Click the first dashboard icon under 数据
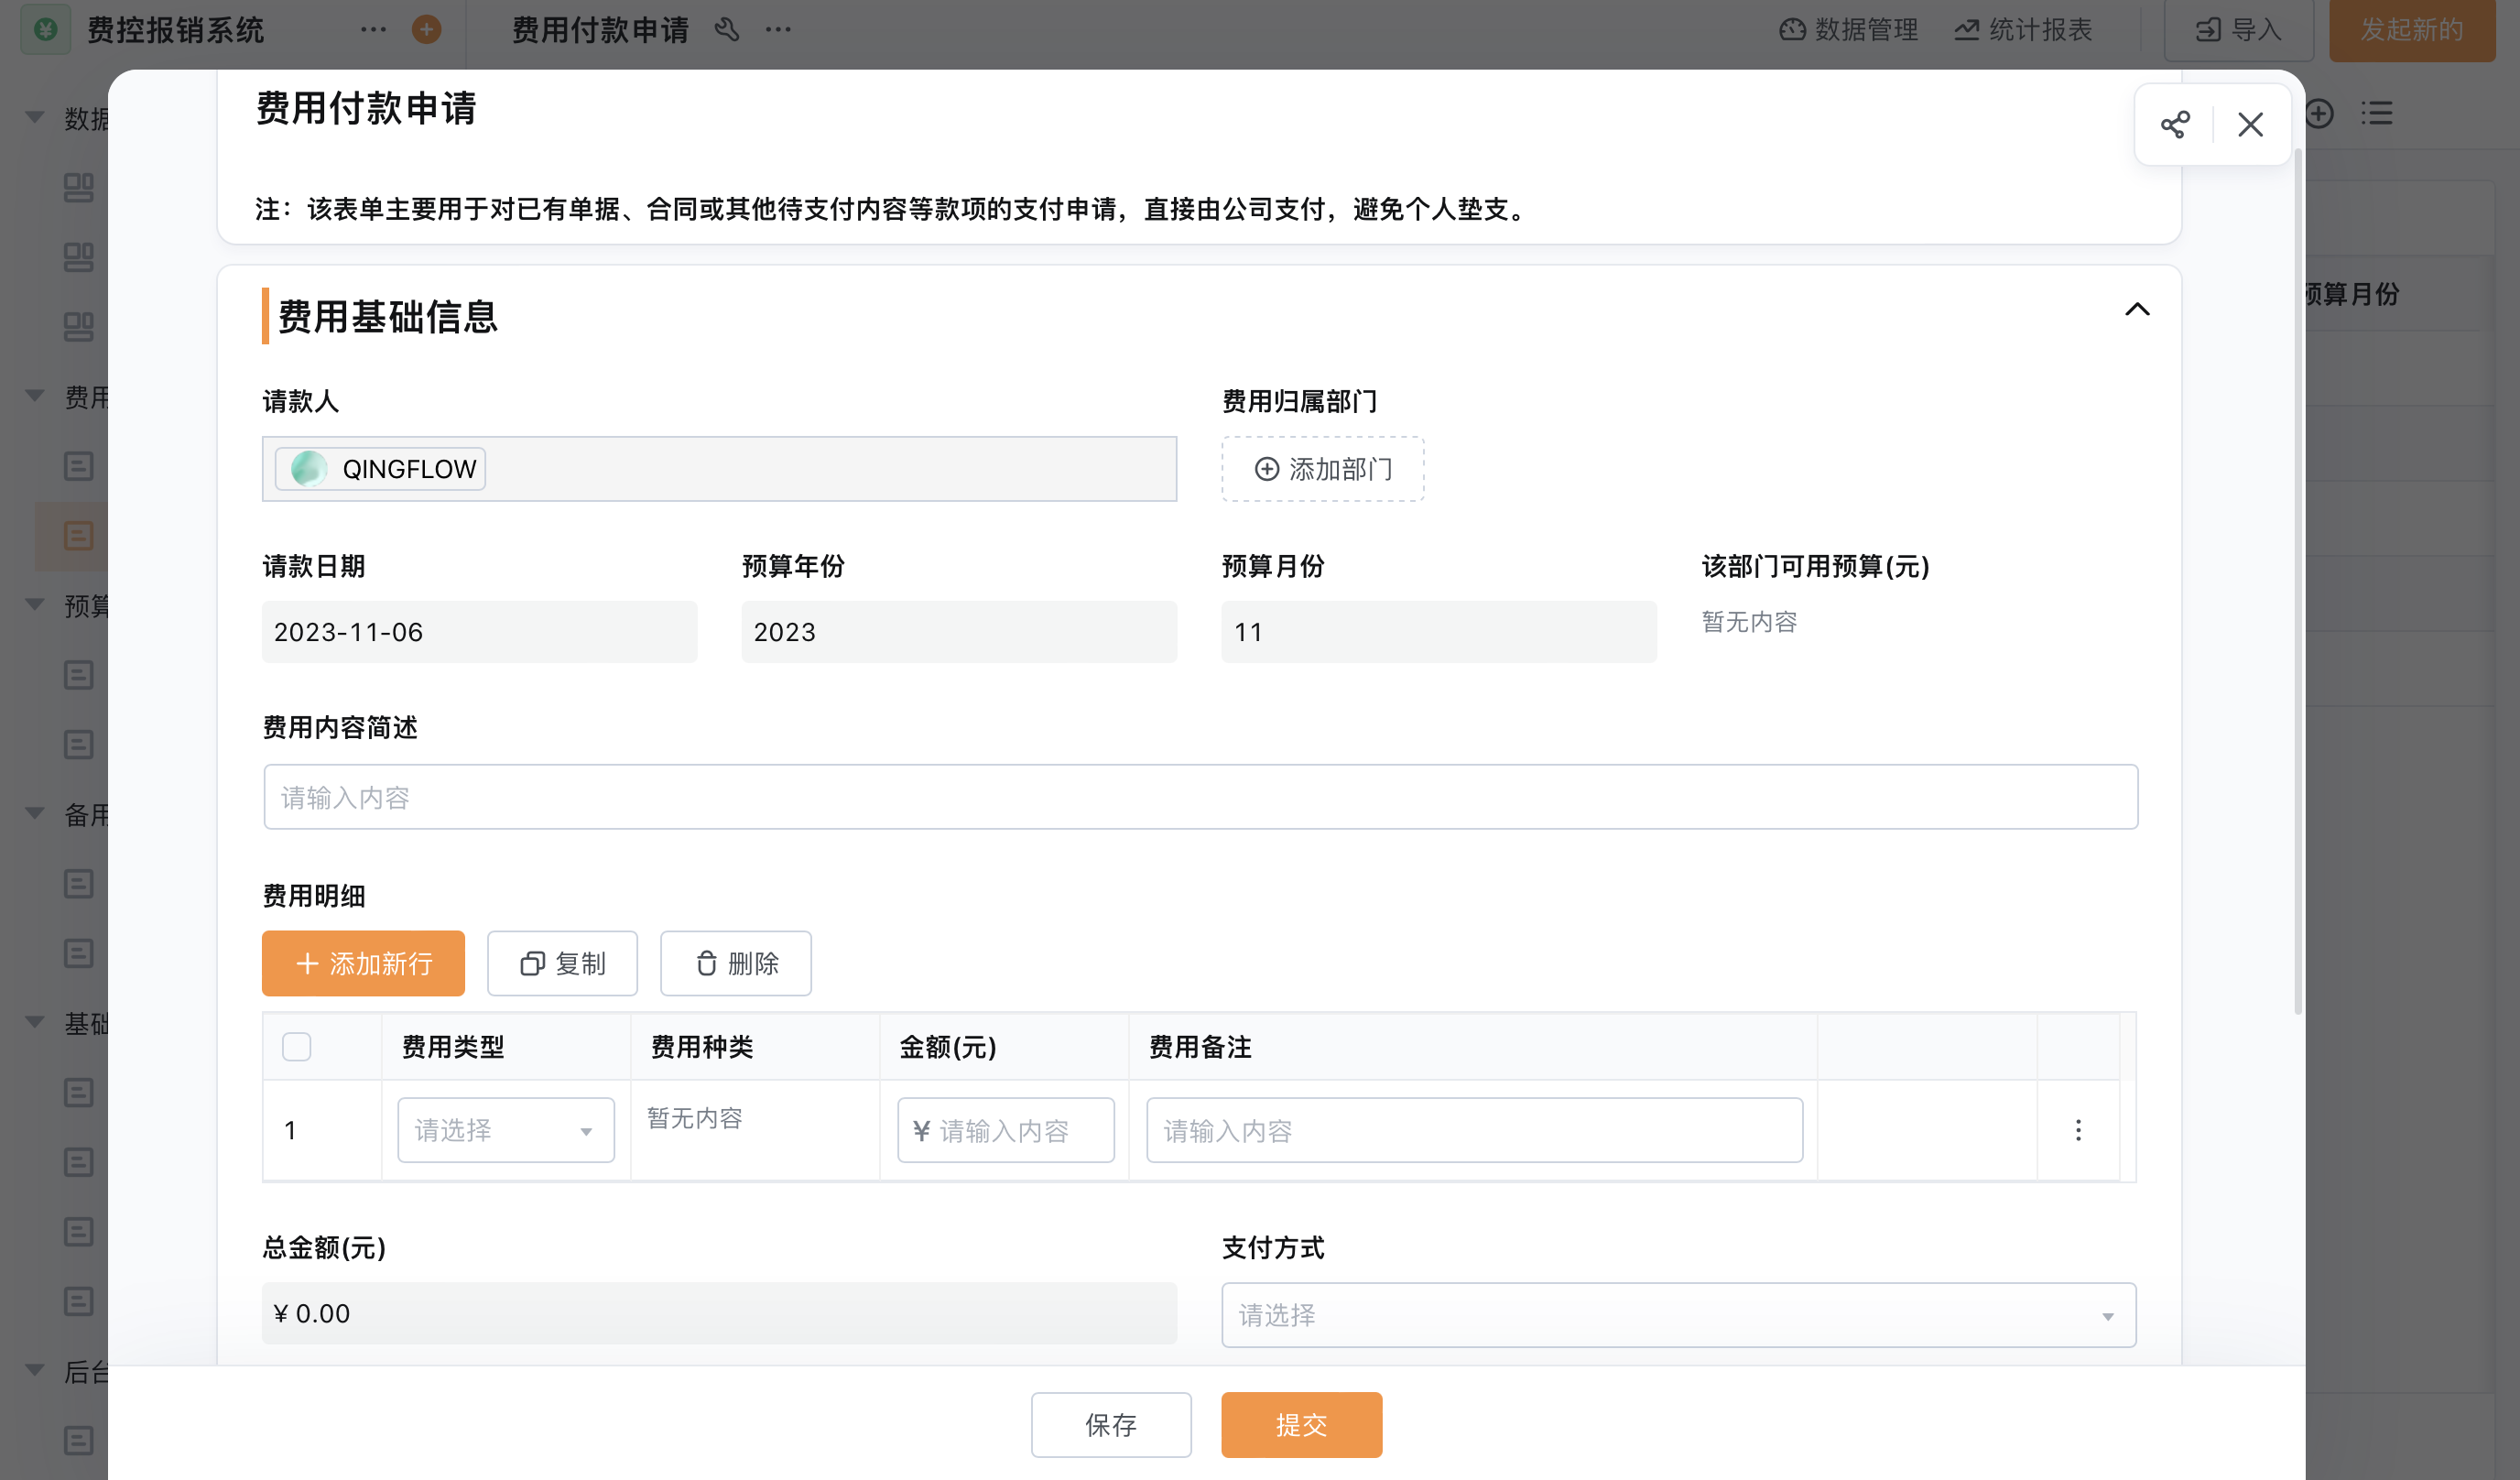Screen dimensions: 2520x1480 pyautogui.click(x=78, y=187)
